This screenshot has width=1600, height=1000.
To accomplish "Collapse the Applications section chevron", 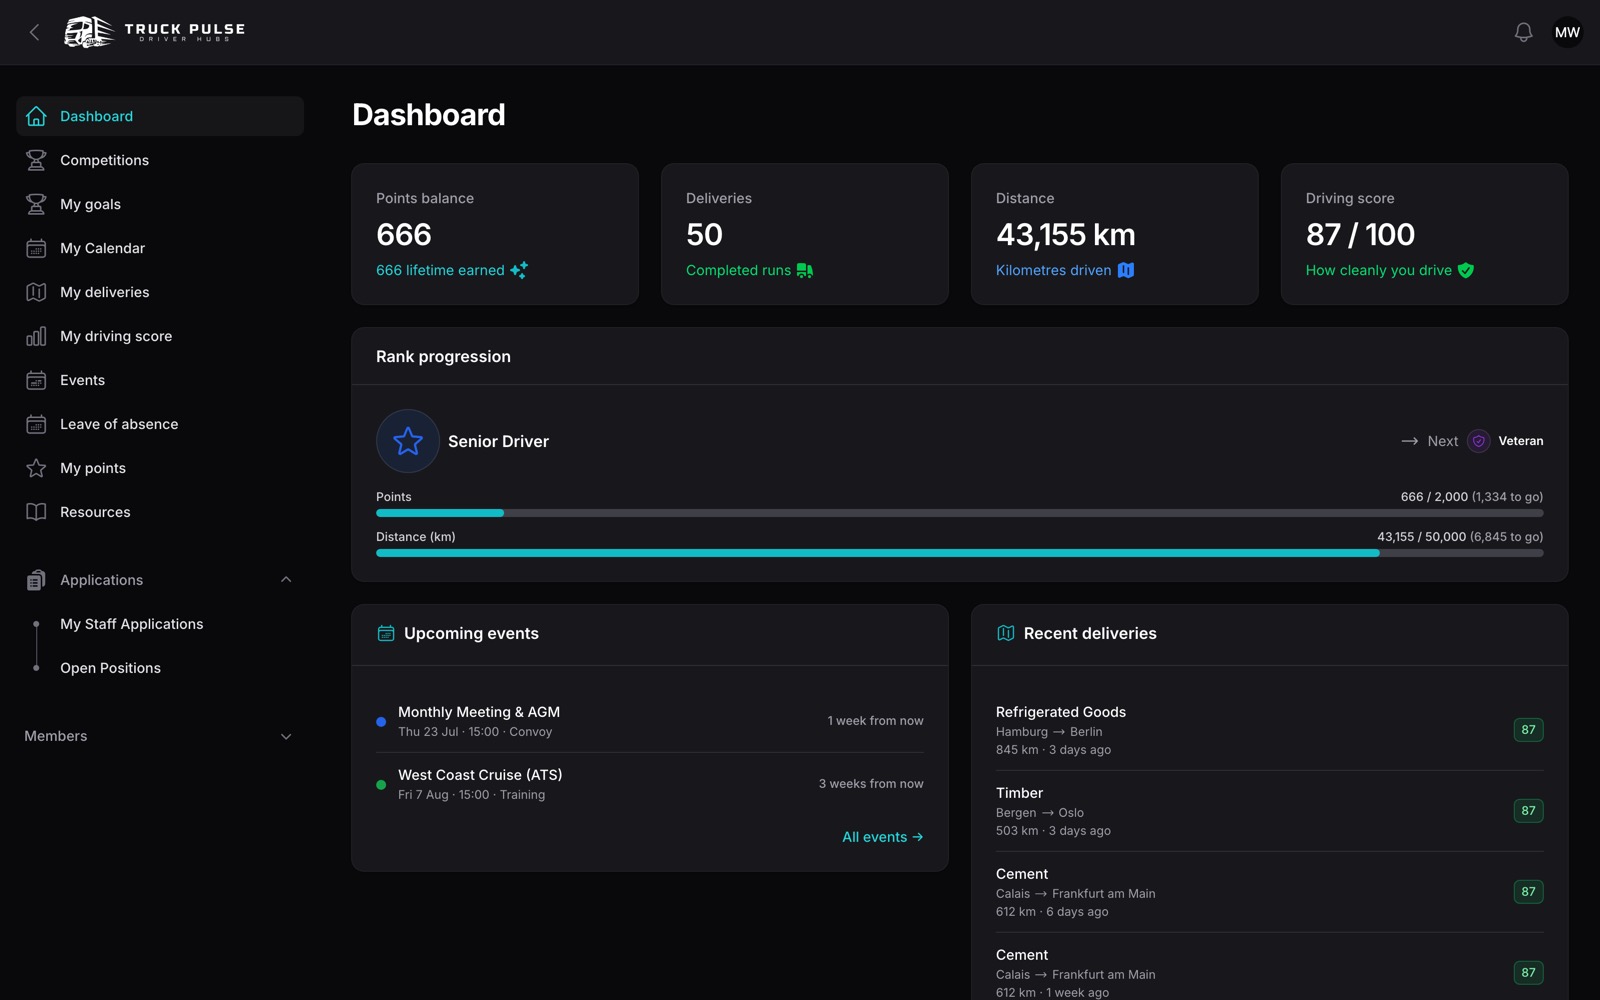I will point(286,580).
